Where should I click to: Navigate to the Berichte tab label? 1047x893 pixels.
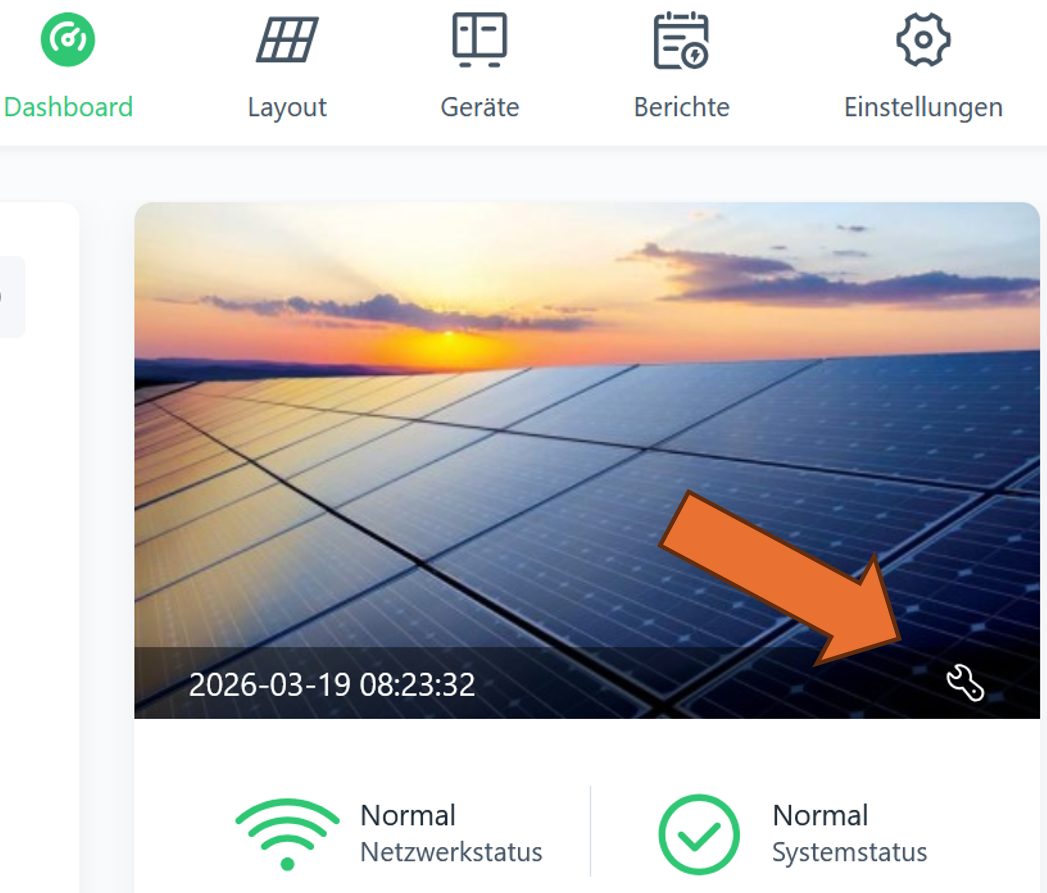[x=681, y=107]
